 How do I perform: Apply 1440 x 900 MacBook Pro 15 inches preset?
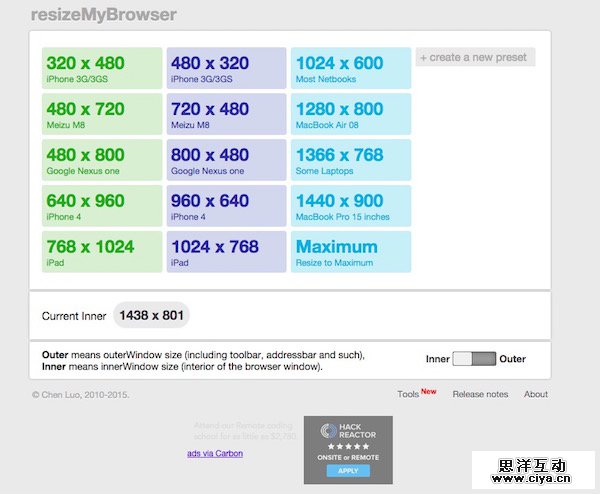point(351,206)
